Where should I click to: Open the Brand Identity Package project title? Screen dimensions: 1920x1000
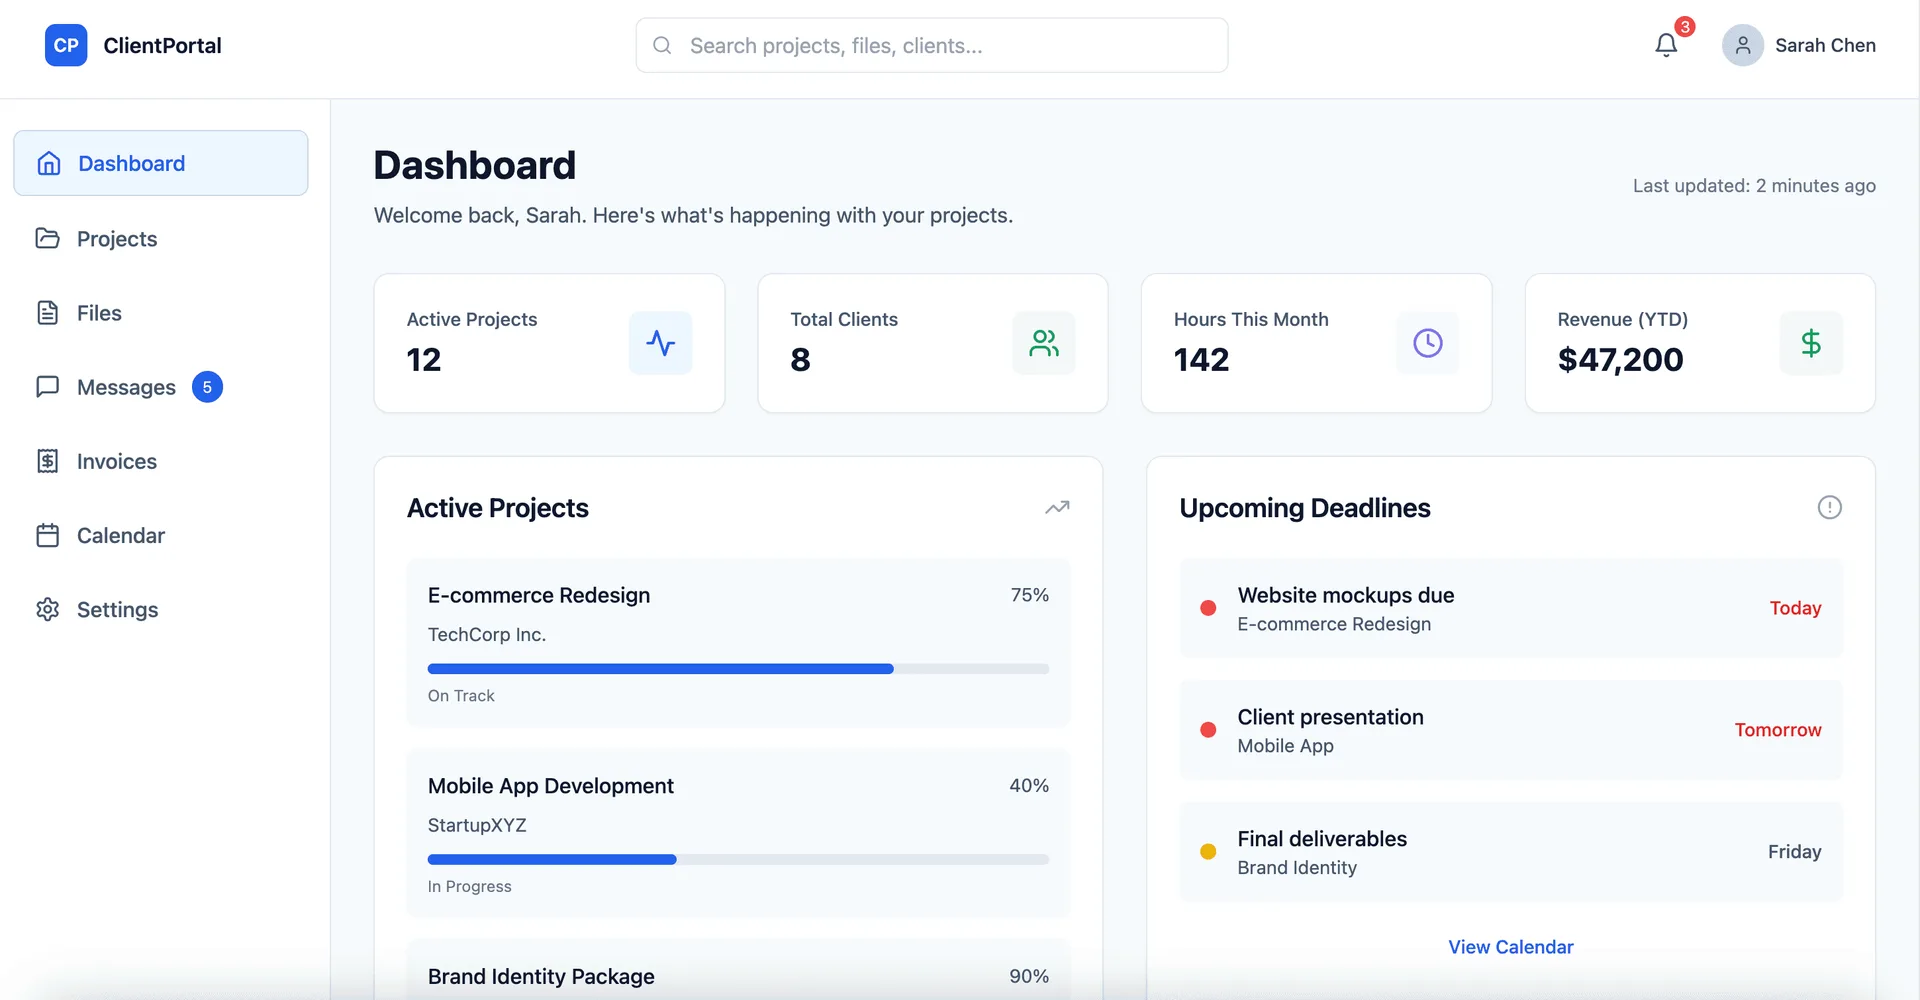pyautogui.click(x=541, y=976)
